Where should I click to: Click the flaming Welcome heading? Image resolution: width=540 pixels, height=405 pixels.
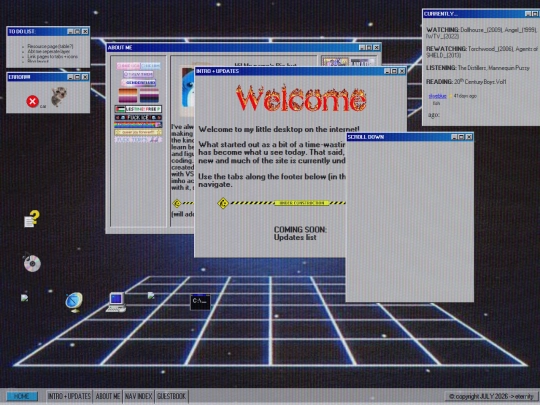(x=301, y=98)
